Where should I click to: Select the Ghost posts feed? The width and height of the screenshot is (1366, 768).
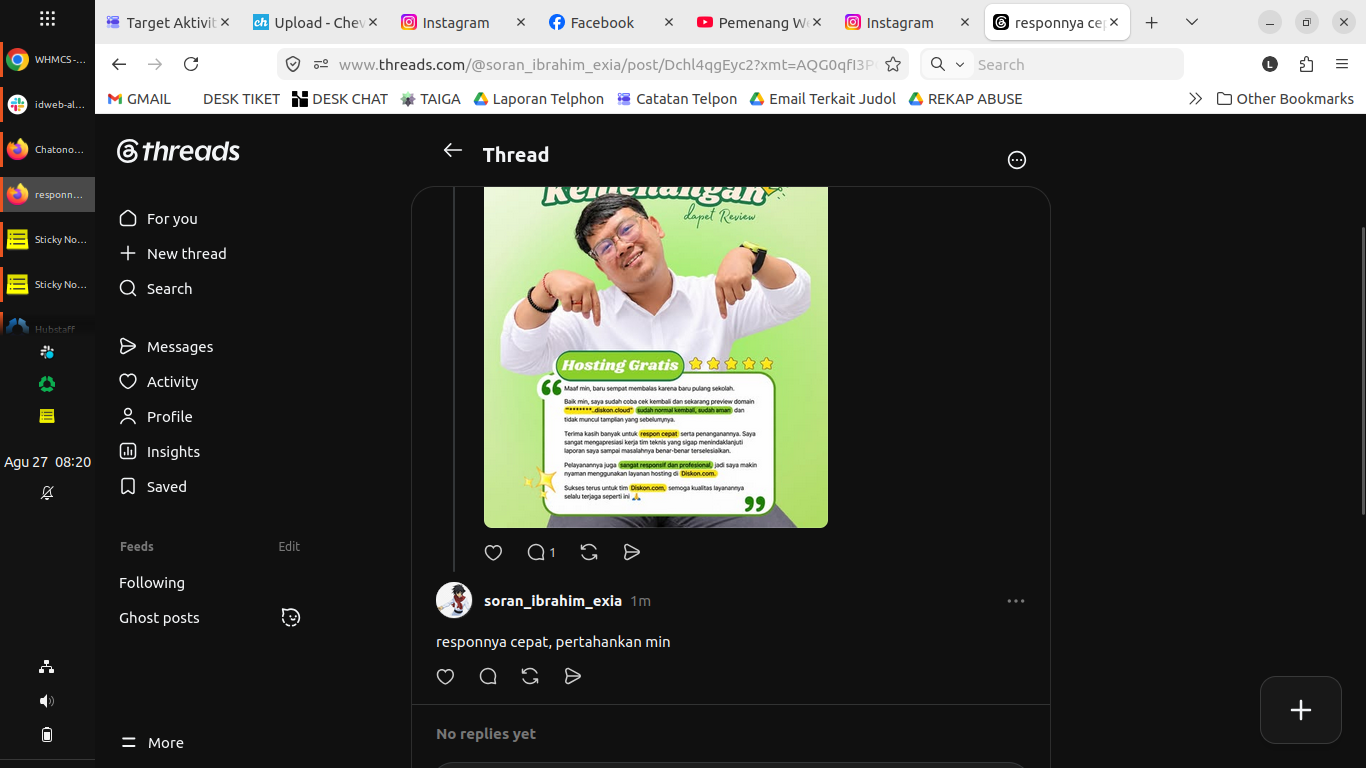click(159, 618)
